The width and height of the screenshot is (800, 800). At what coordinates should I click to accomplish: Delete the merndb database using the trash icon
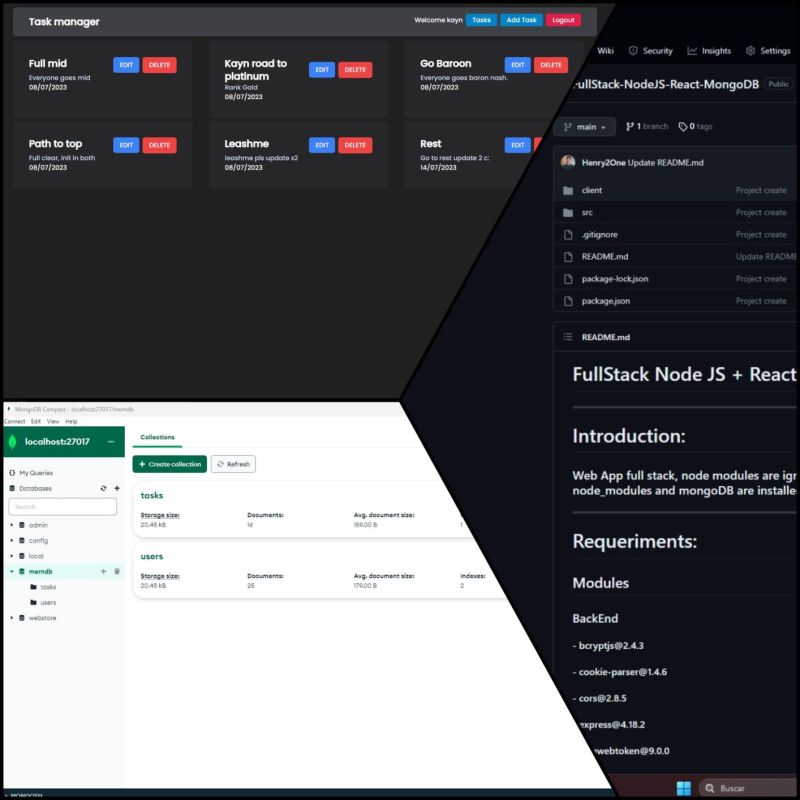[x=116, y=571]
